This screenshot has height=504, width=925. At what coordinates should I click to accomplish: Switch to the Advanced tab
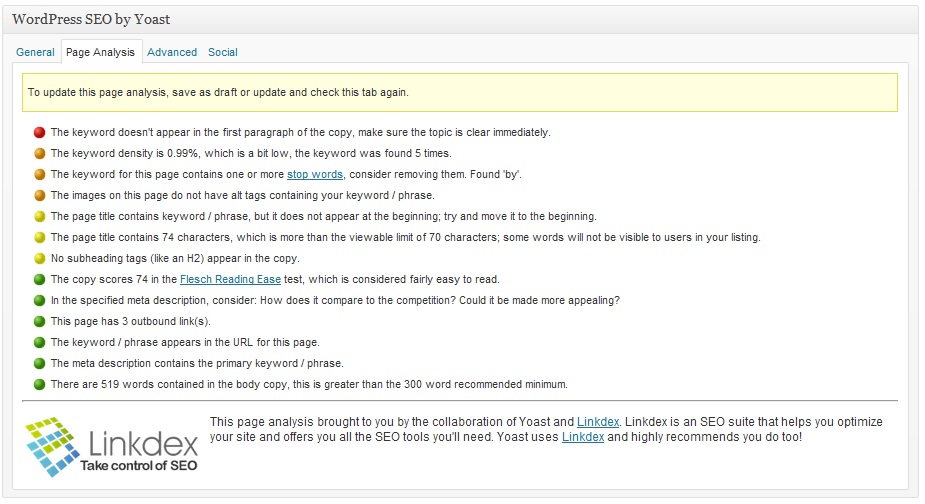[172, 52]
